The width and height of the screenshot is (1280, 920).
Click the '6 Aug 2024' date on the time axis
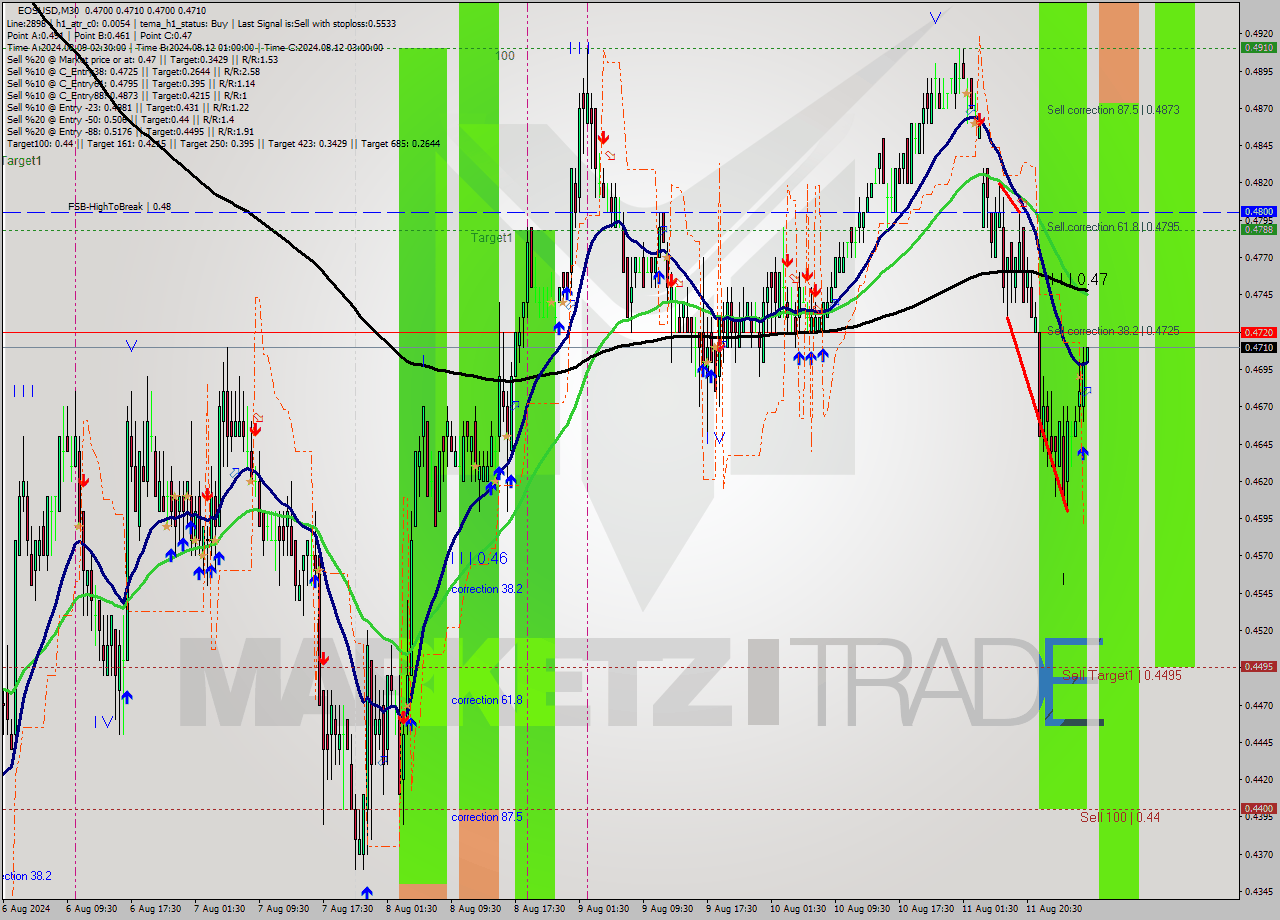[x=28, y=909]
